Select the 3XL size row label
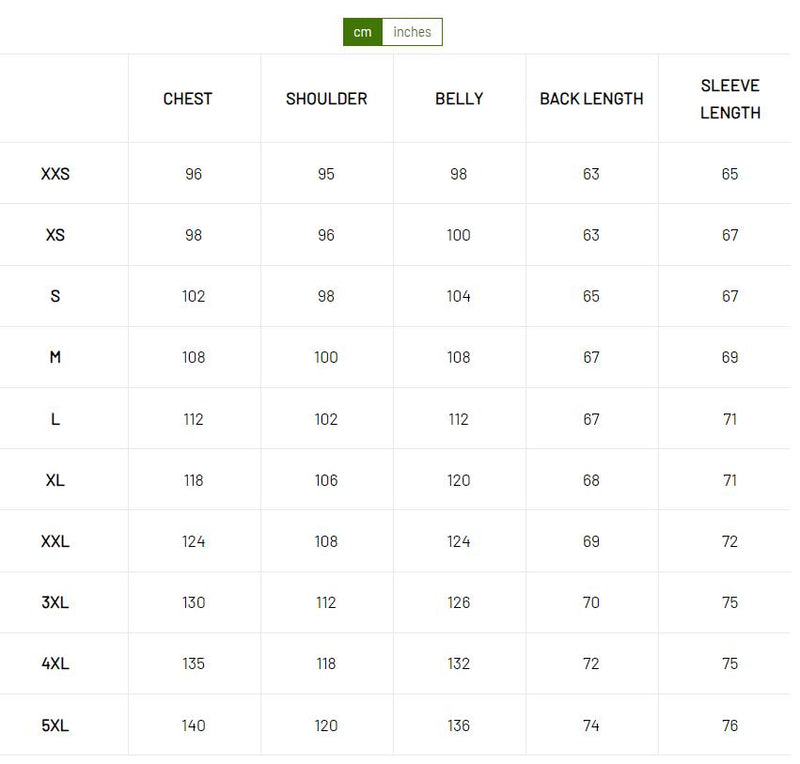 [55, 602]
